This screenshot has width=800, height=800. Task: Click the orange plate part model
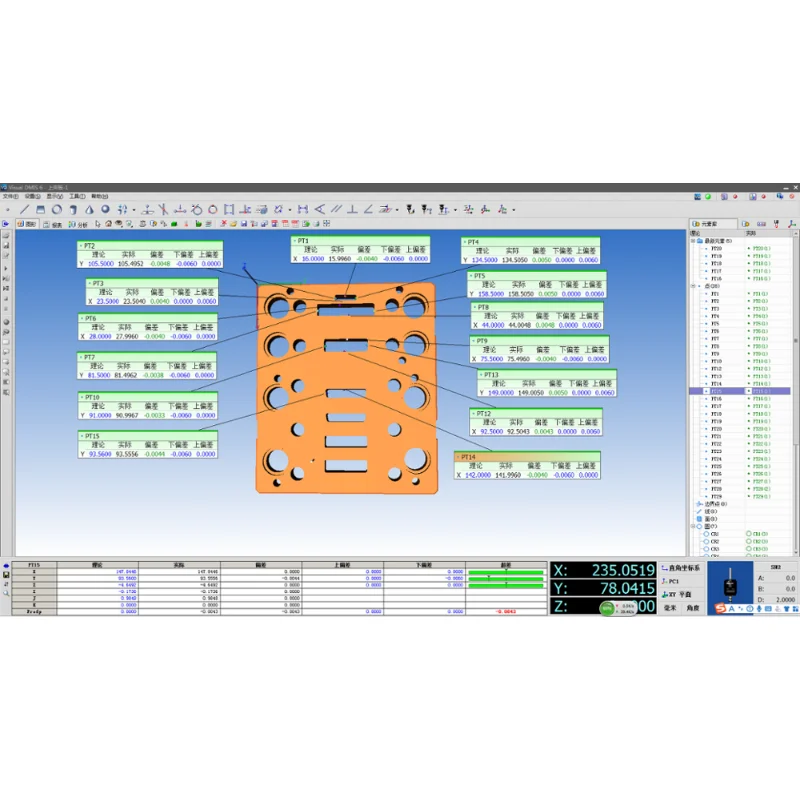(x=346, y=388)
